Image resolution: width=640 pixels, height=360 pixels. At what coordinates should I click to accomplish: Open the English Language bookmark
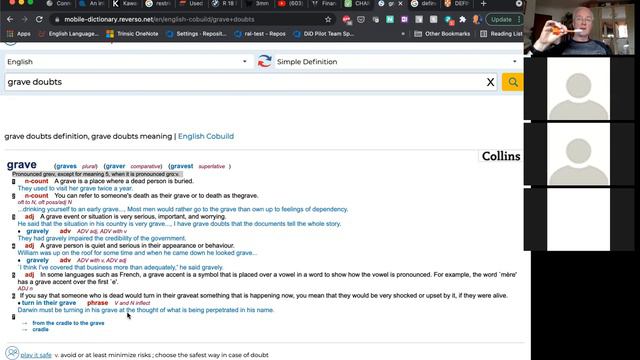(69, 34)
